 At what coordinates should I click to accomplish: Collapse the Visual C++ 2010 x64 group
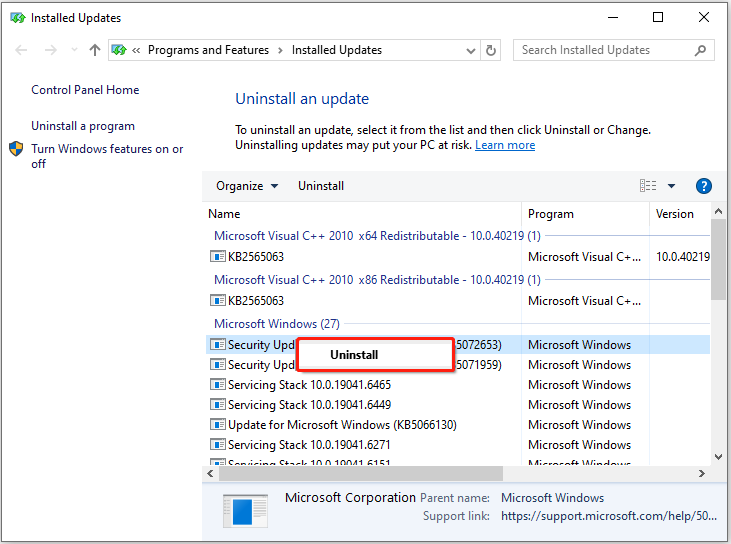tap(377, 236)
